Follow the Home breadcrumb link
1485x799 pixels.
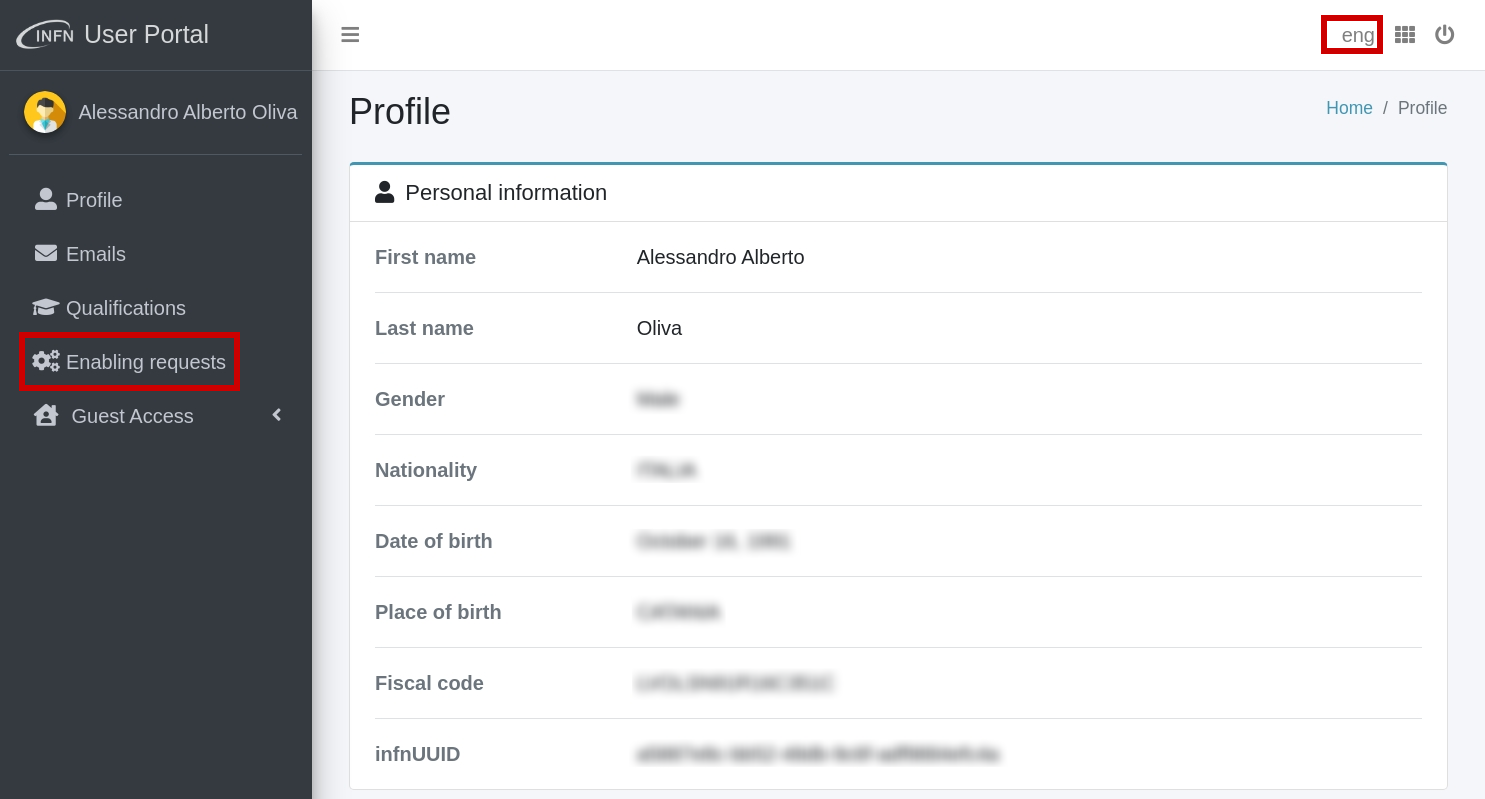click(x=1349, y=108)
